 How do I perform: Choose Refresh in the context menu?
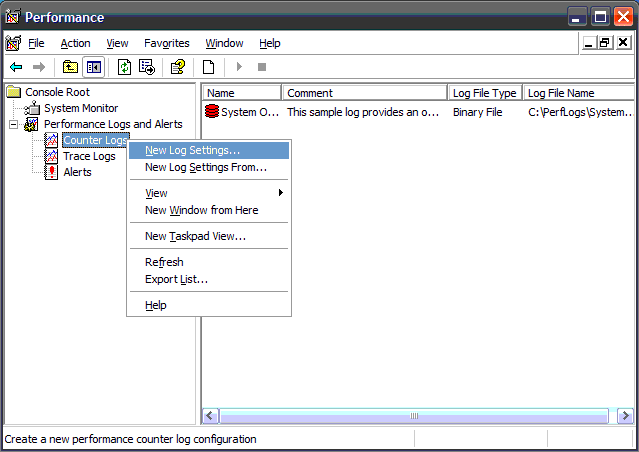click(209, 262)
